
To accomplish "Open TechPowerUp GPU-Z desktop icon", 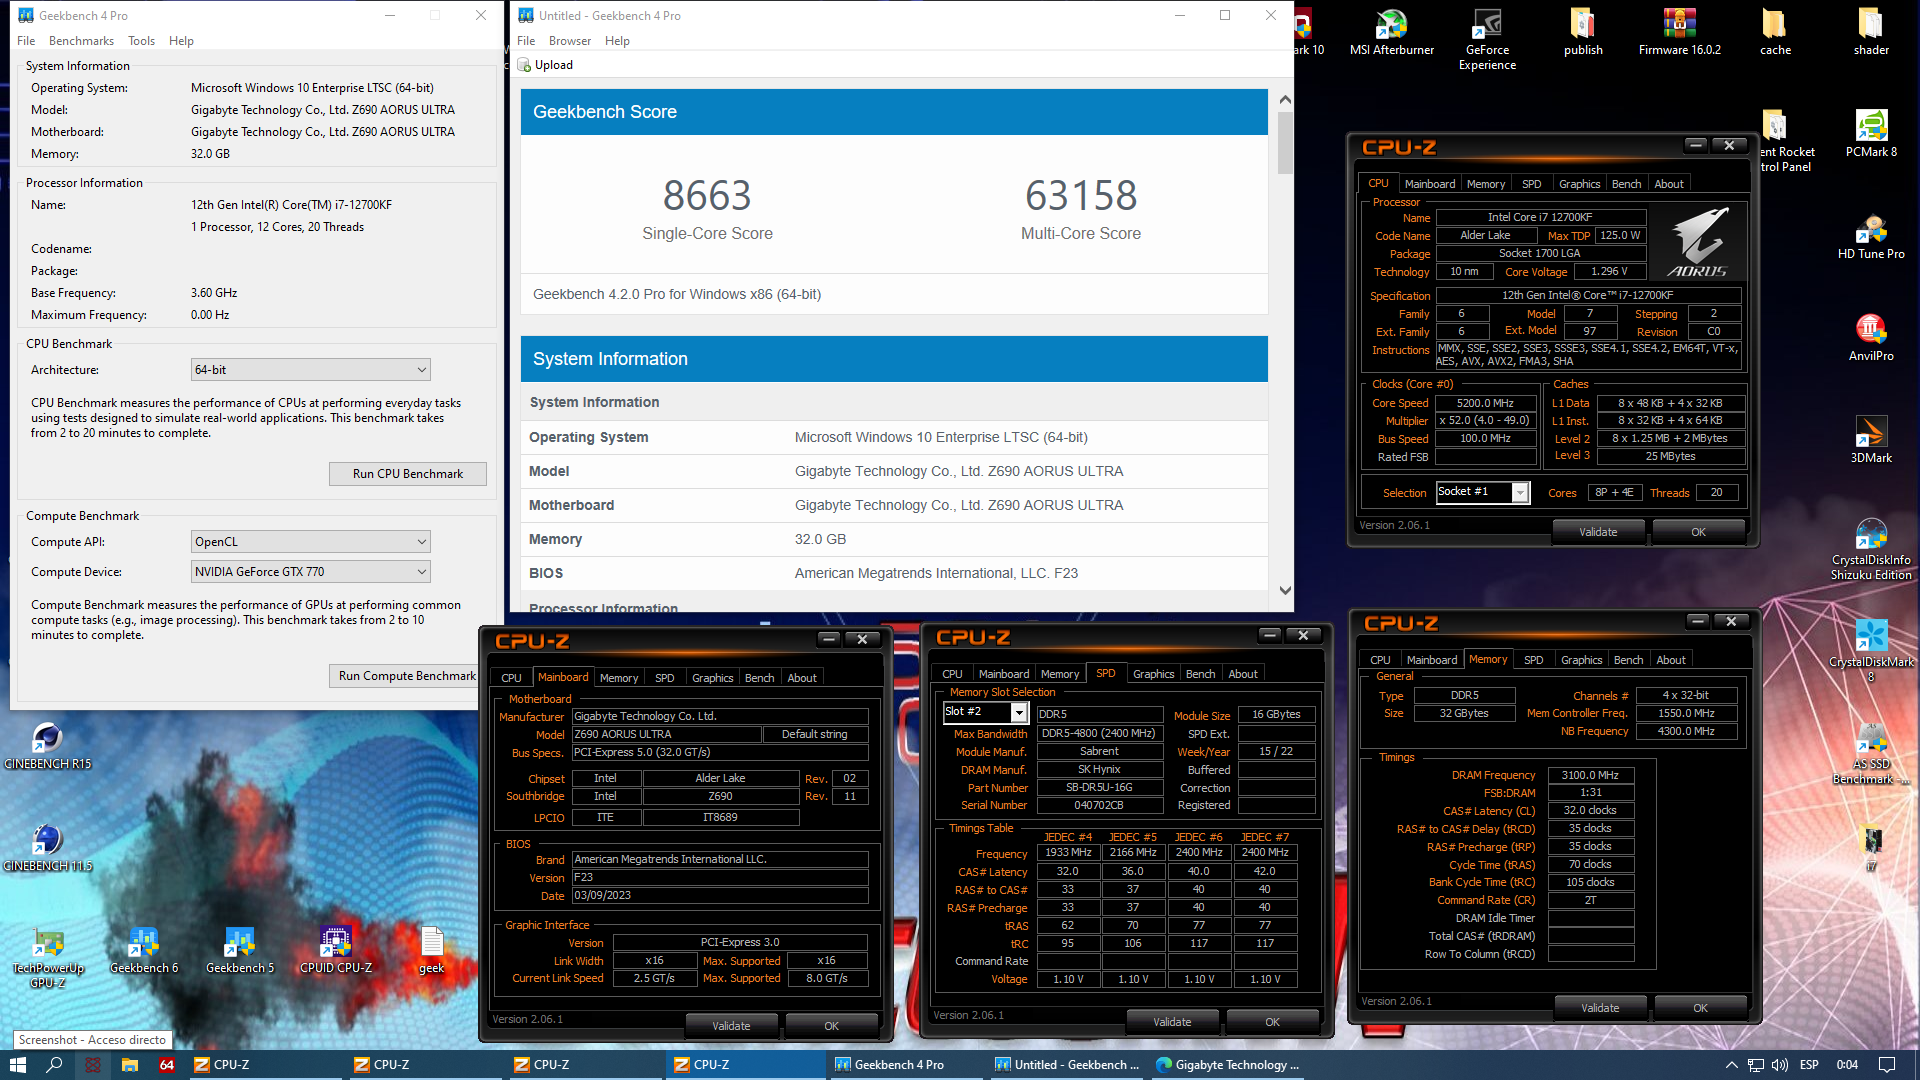I will 47,957.
